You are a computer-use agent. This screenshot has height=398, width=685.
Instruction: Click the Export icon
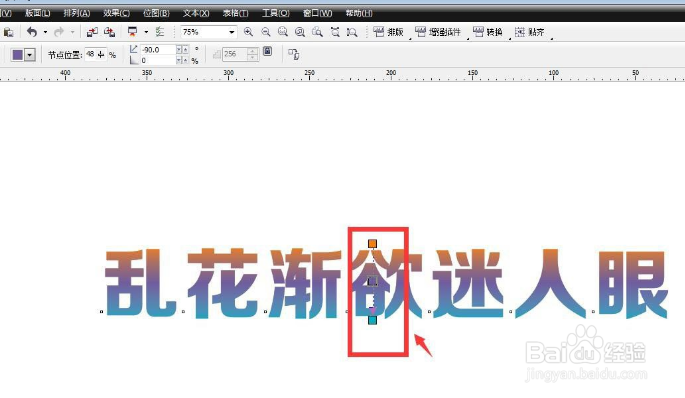point(109,32)
